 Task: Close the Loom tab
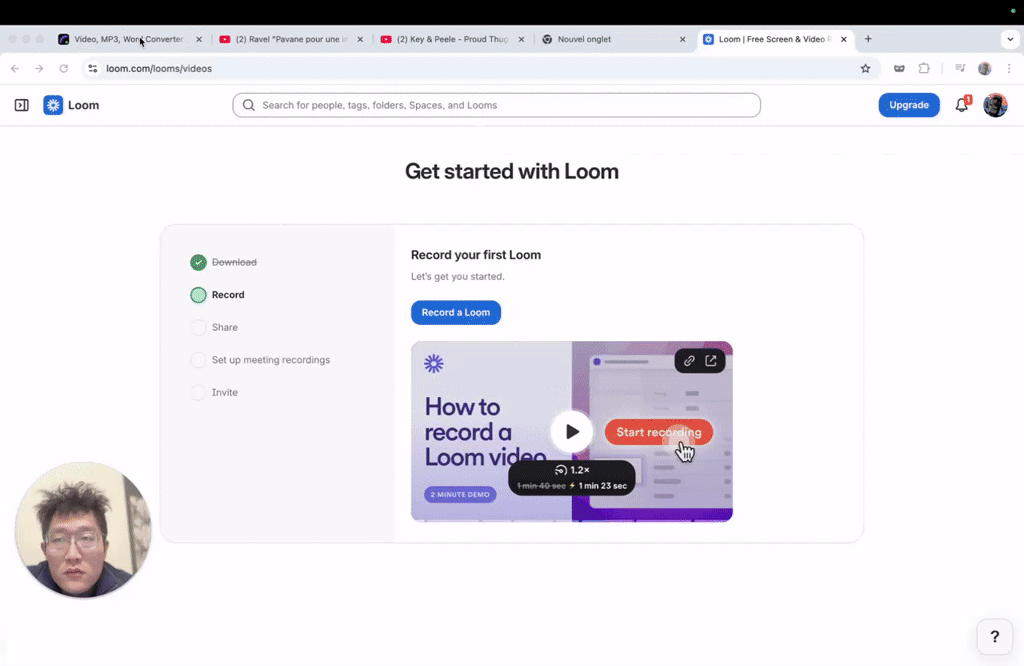coord(844,39)
